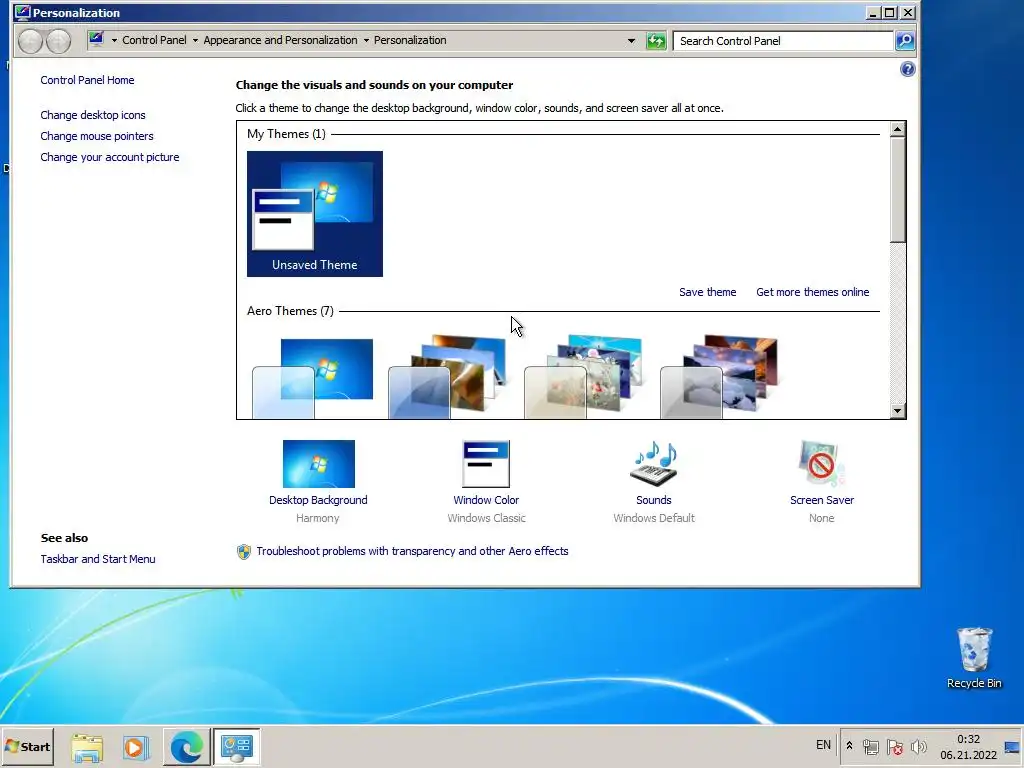Open File Explorer from taskbar
The image size is (1024, 768).
(x=87, y=747)
